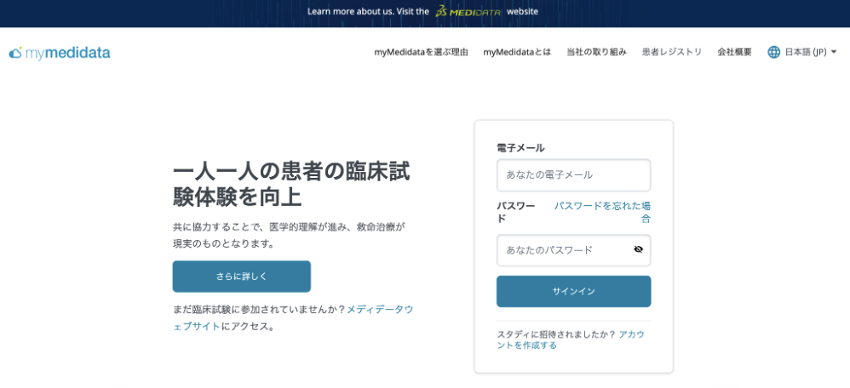Click the スタディに招待されましたか？ text

557,334
